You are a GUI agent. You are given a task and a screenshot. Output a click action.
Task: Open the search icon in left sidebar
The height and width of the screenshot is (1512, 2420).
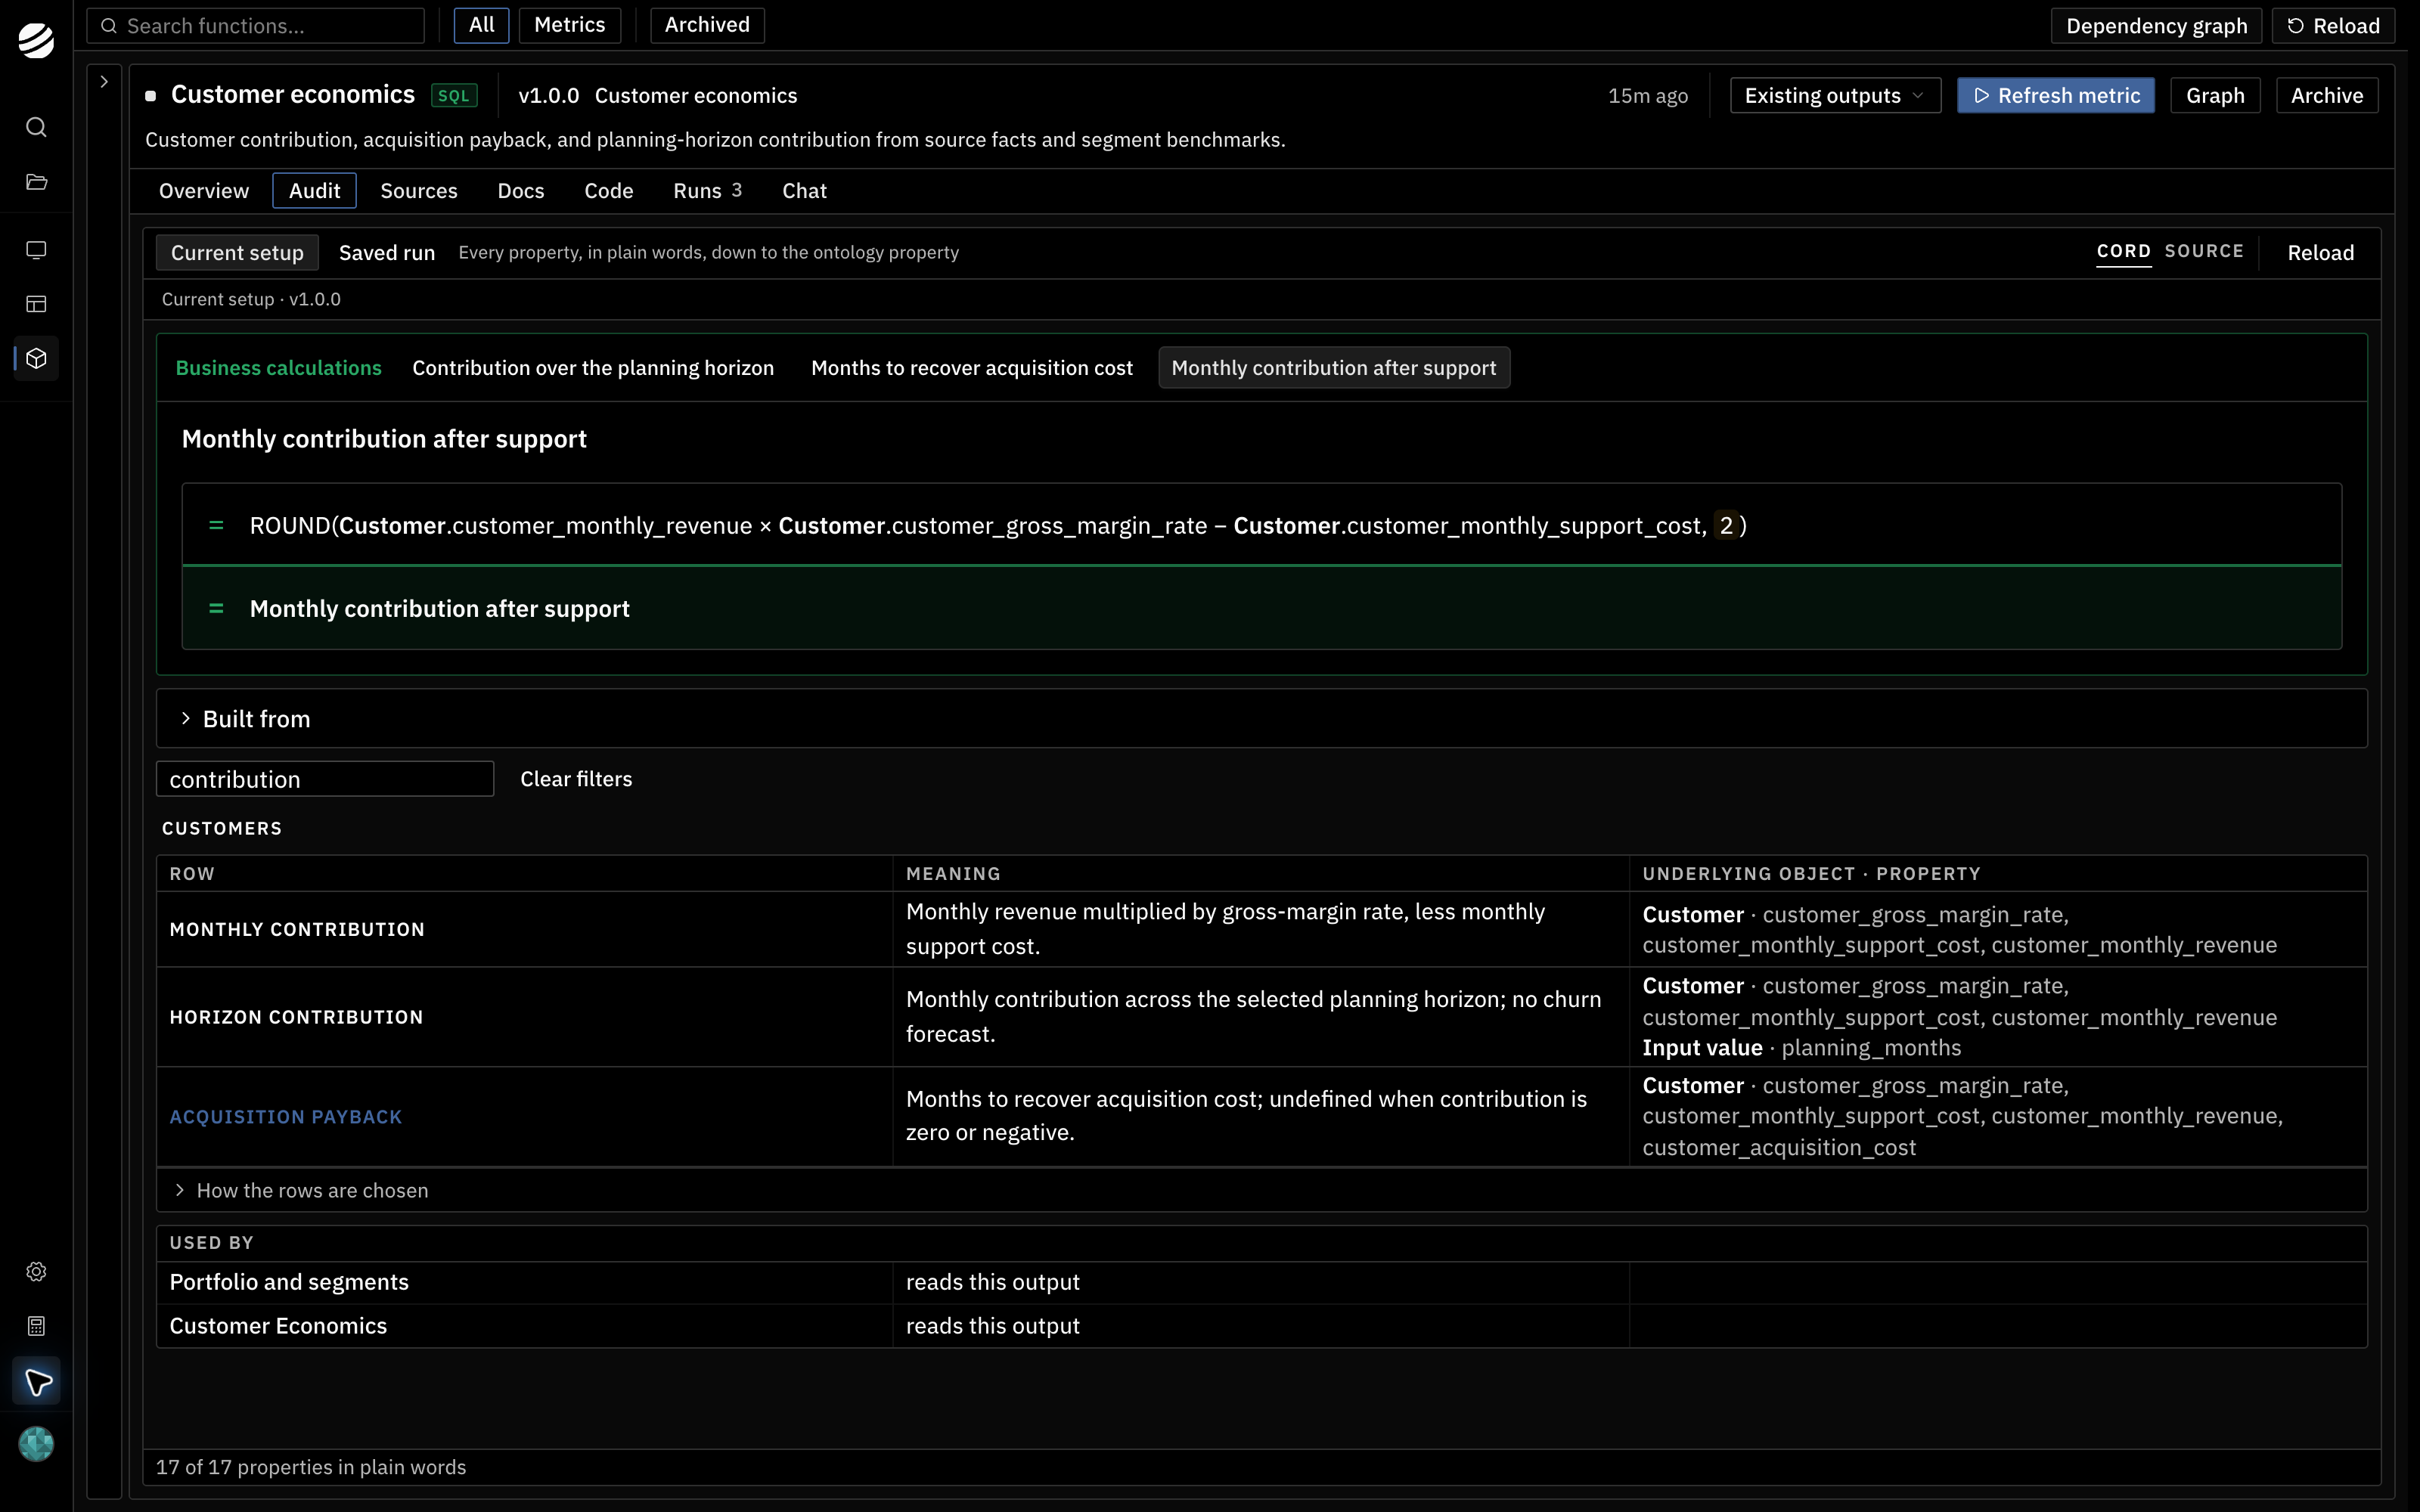point(36,127)
